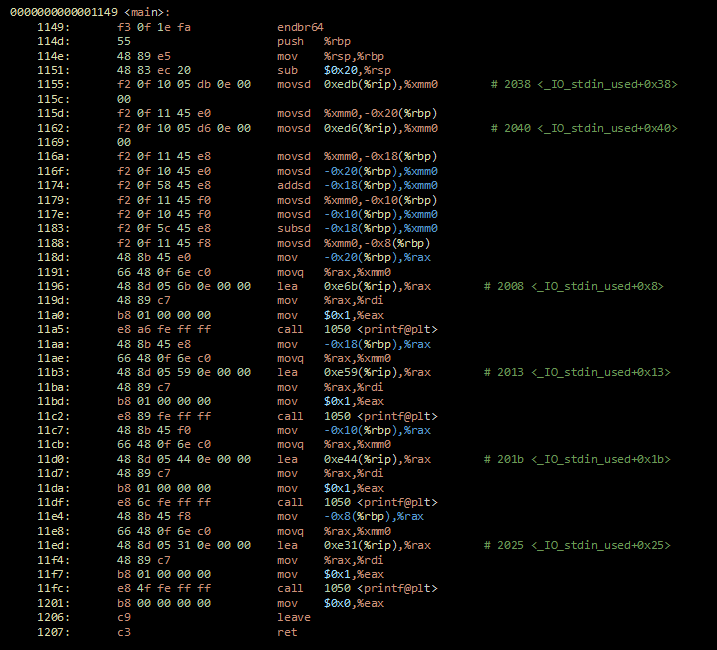Click the push %rbp instruction
This screenshot has height=650, width=717.
coord(314,41)
